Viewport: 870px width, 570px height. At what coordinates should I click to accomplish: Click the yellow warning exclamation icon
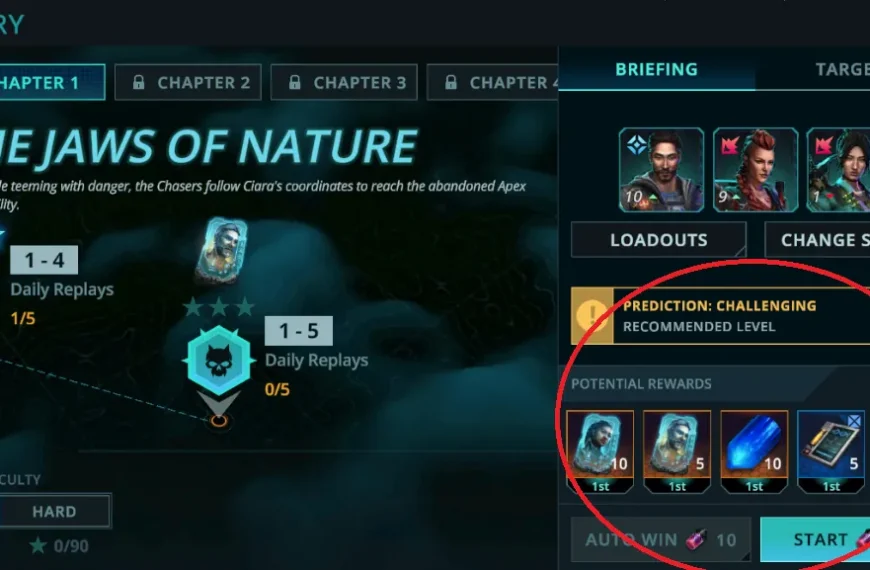point(592,316)
